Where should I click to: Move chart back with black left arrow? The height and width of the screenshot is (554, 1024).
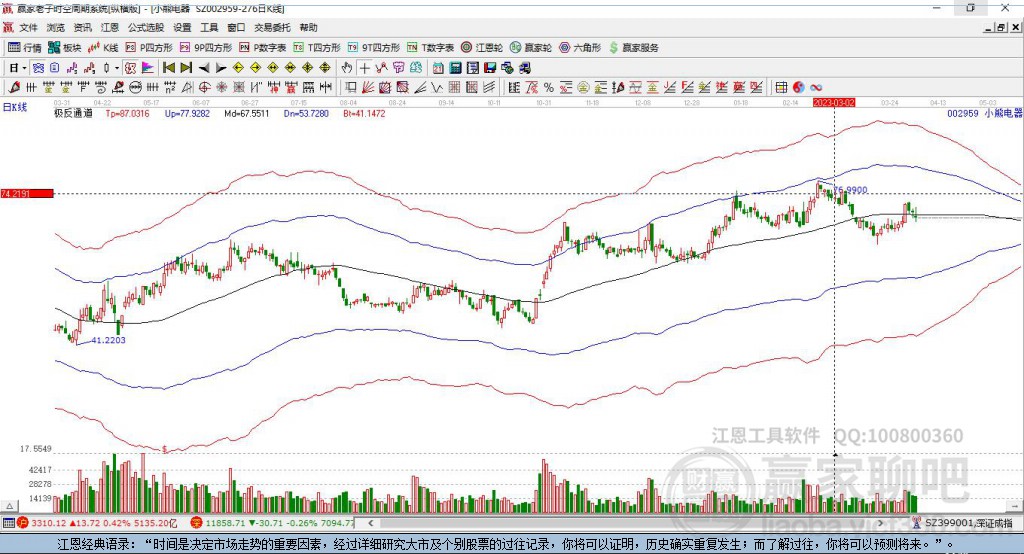204,67
